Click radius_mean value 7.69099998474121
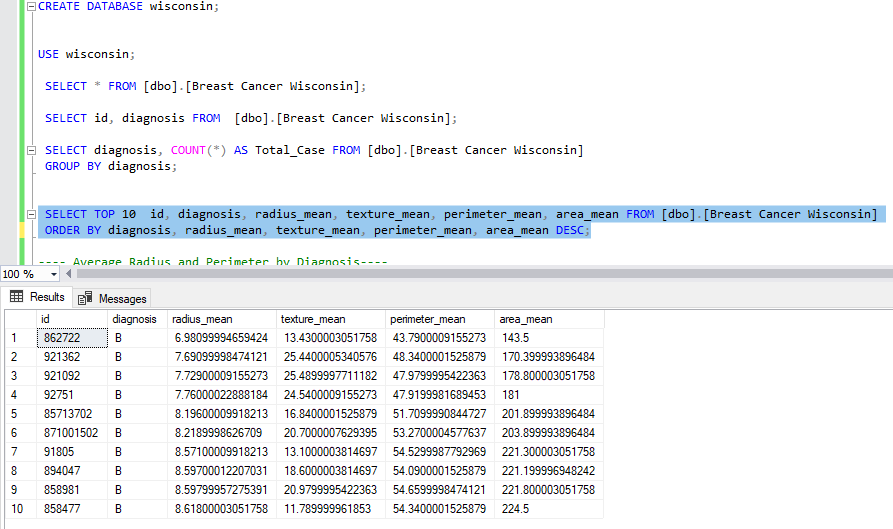Image resolution: width=893 pixels, height=529 pixels. coord(222,357)
